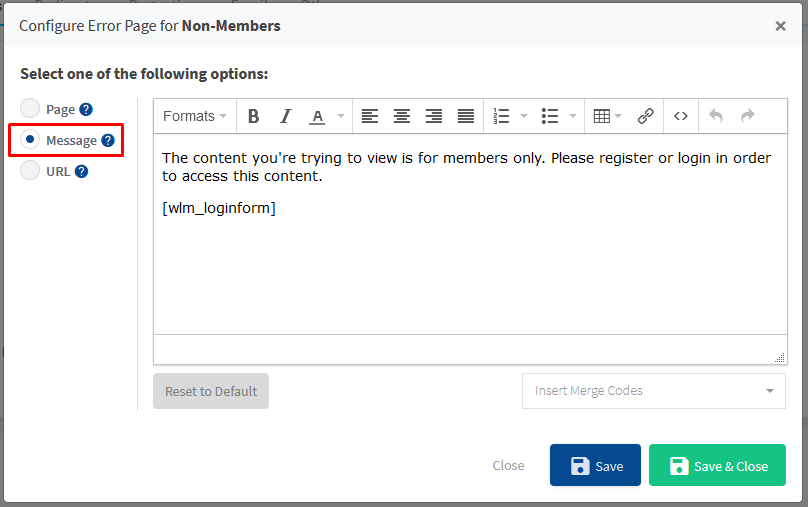Insert a bullet list

point(550,116)
